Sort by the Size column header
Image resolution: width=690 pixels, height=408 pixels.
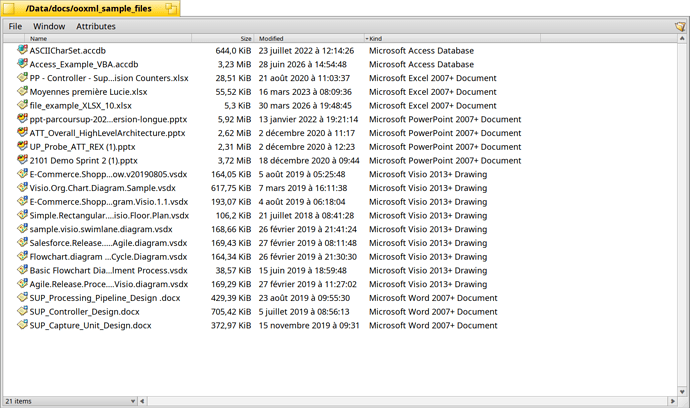coord(222,38)
